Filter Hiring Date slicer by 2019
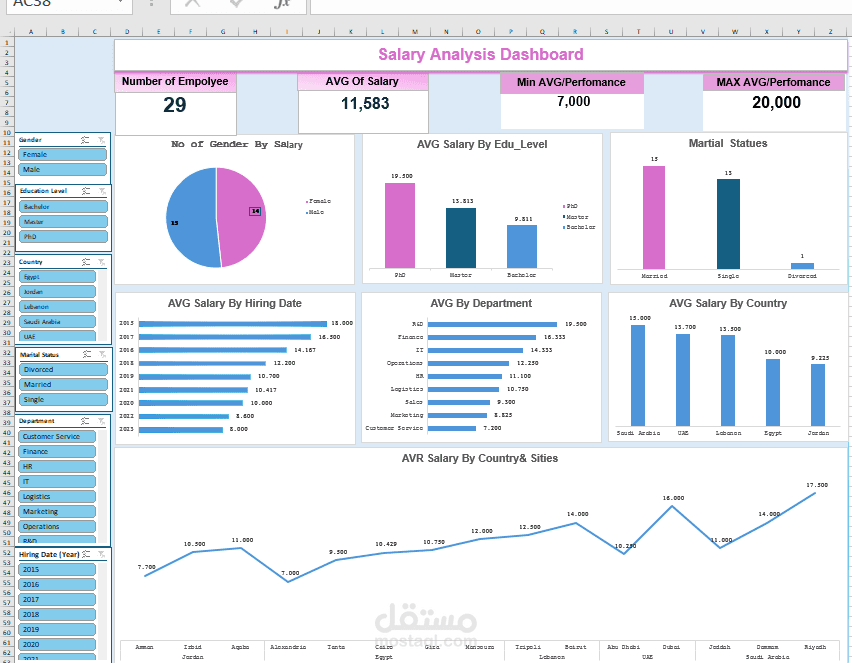This screenshot has width=852, height=663. [57, 629]
